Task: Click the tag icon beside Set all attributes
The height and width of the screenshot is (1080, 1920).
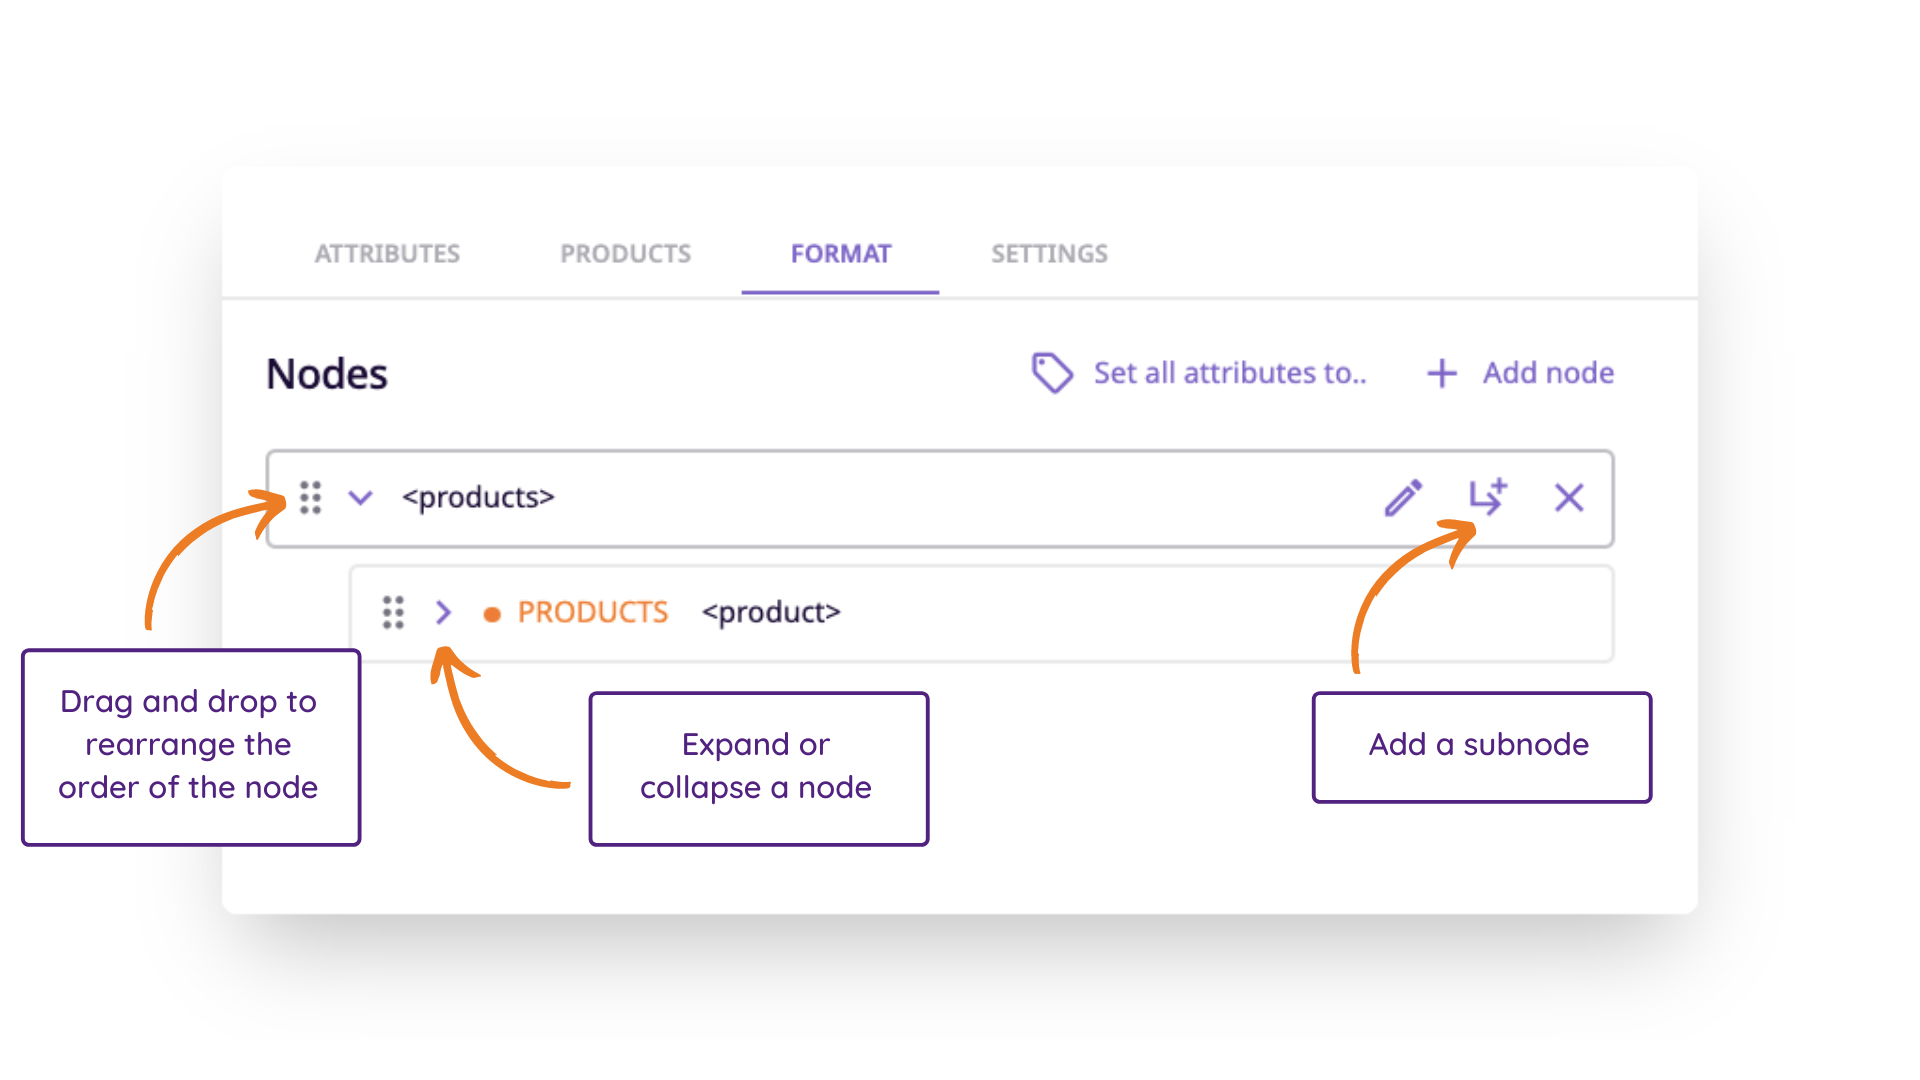Action: [x=1052, y=373]
